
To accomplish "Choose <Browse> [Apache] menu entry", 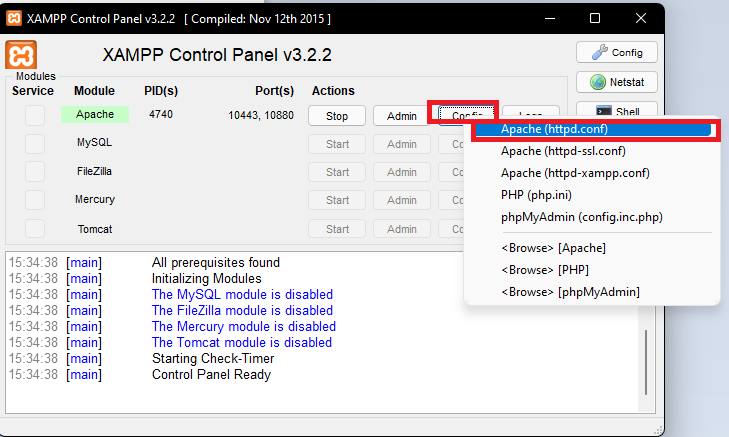I will (553, 248).
